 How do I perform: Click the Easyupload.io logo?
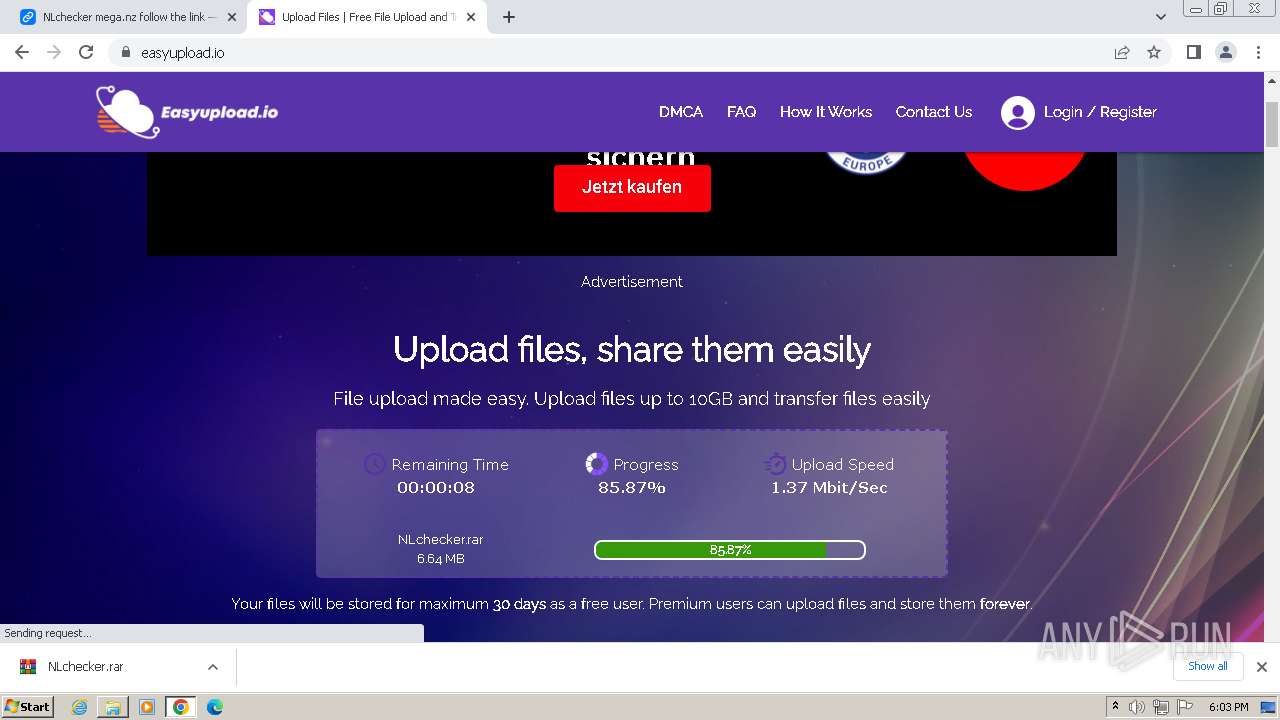click(x=187, y=111)
